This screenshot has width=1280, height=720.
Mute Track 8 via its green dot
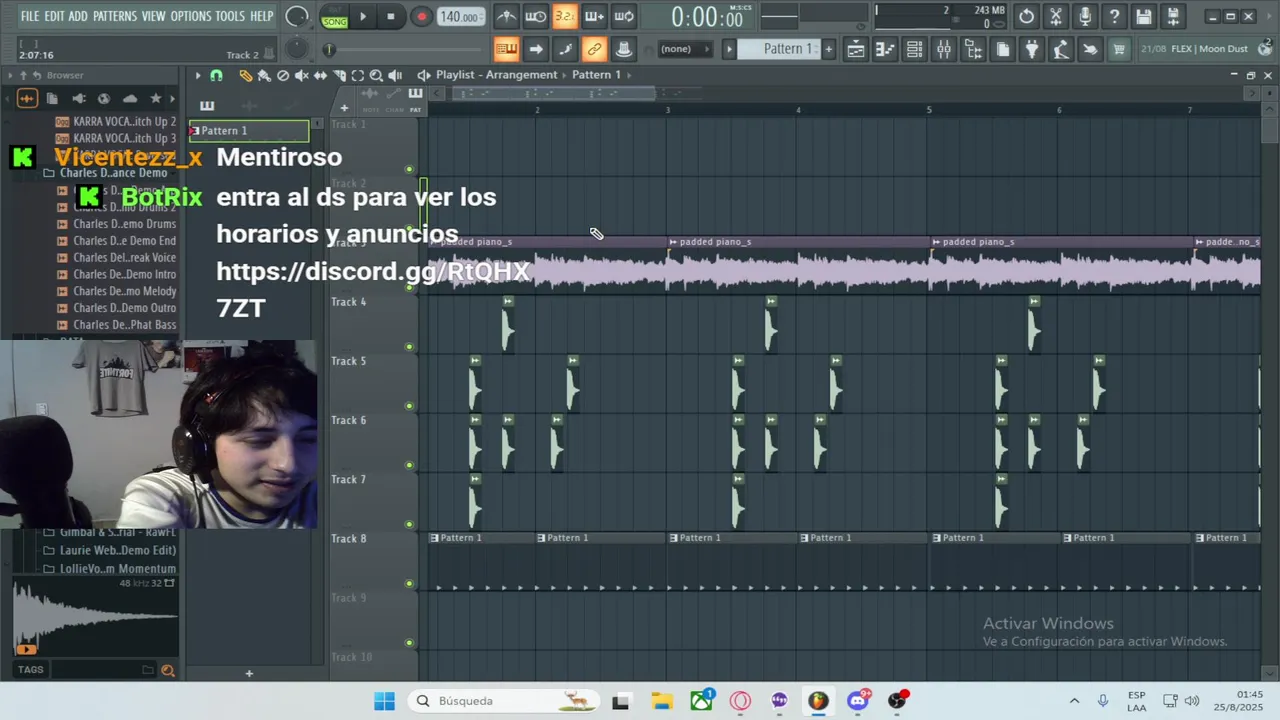pos(409,583)
